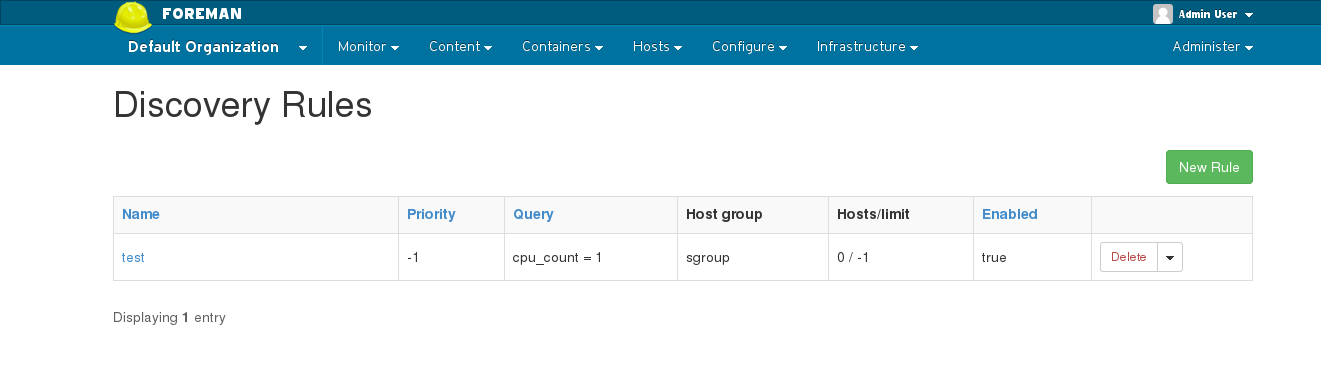1321x379 pixels.
Task: Open the Content menu
Action: point(460,47)
